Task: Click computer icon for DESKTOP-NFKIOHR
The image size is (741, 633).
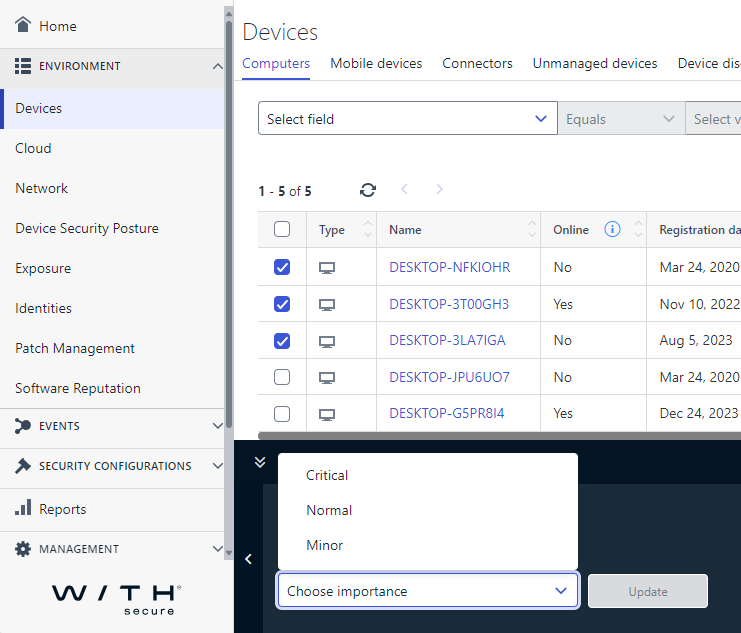Action: tap(327, 268)
